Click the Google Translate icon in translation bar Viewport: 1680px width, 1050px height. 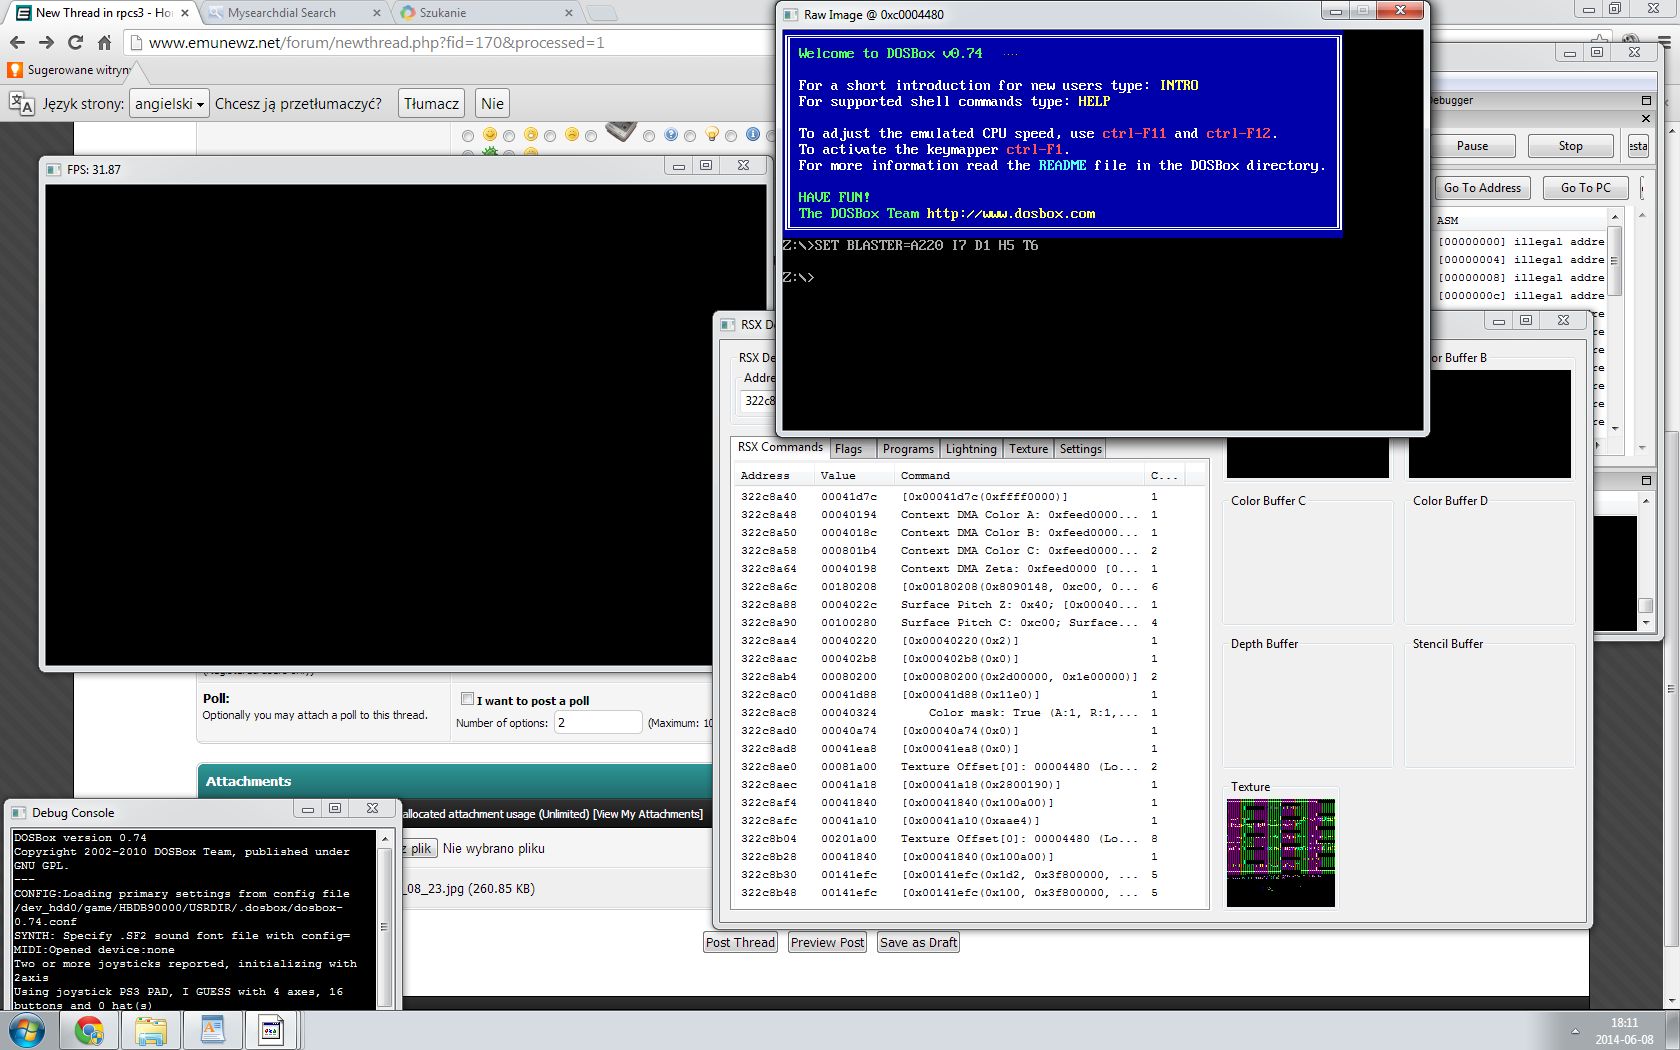point(21,104)
